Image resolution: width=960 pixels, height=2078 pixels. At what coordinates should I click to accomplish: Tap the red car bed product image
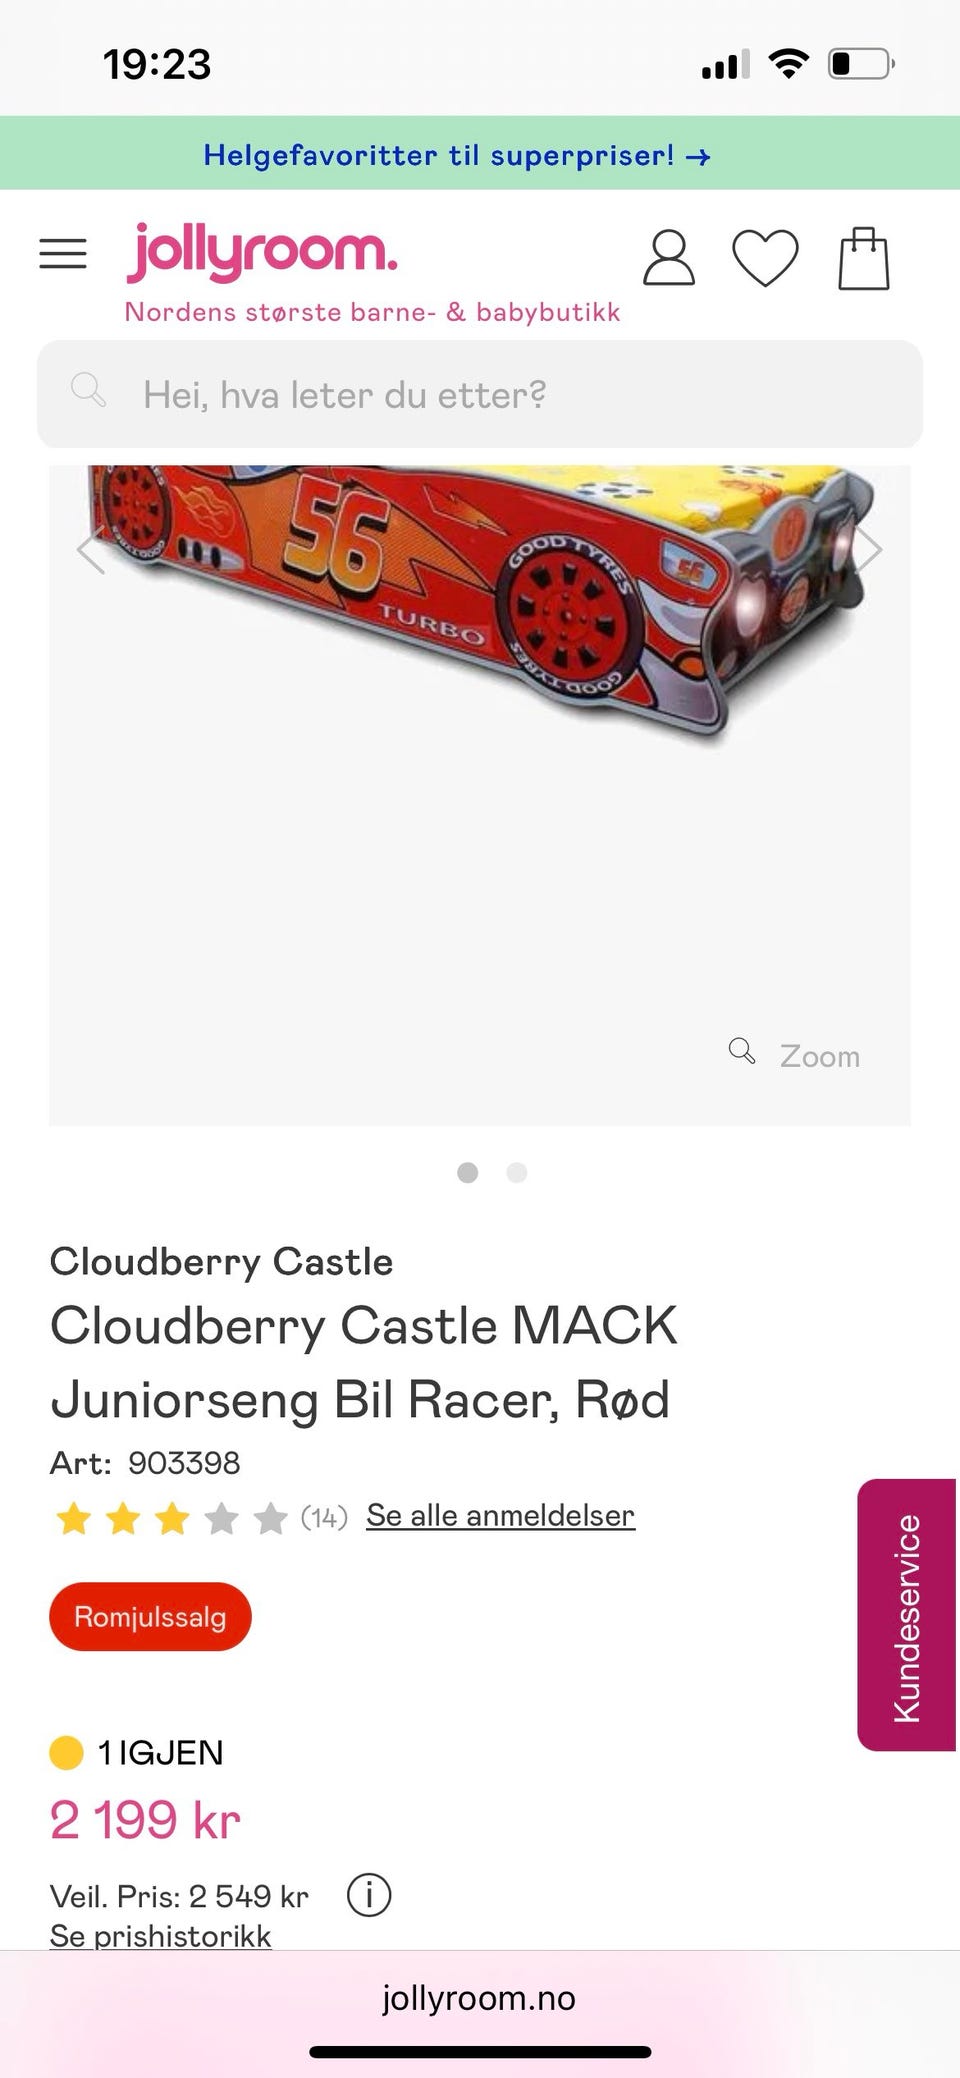click(x=480, y=600)
